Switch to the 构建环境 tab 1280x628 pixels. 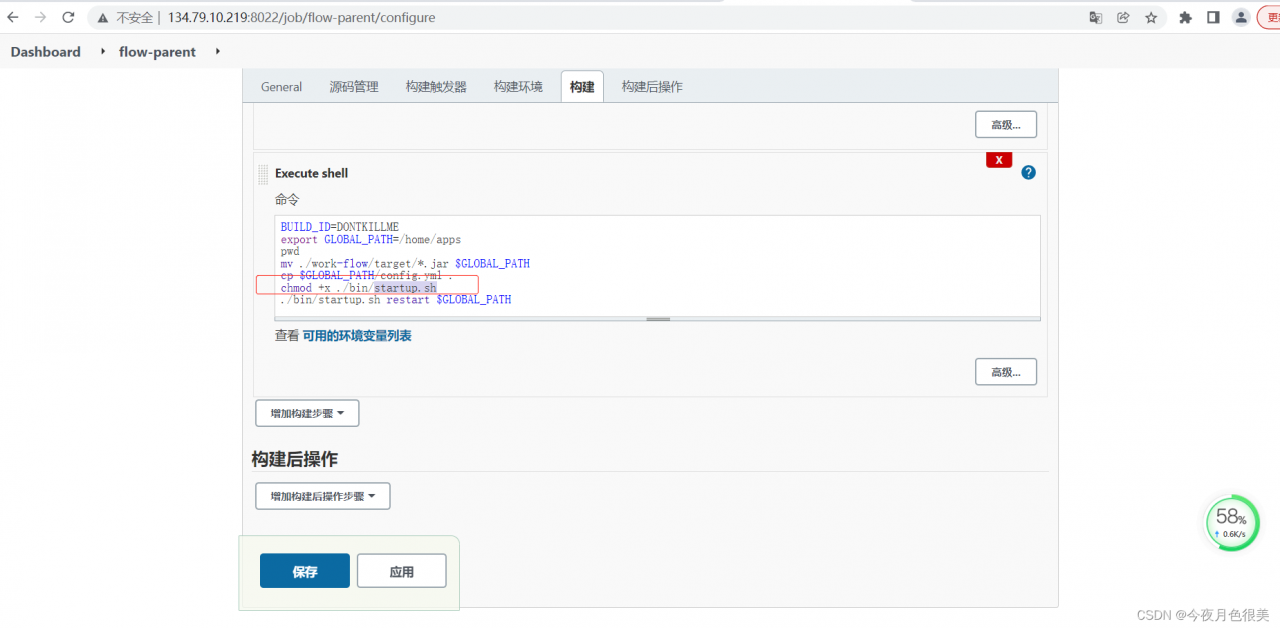coord(518,87)
